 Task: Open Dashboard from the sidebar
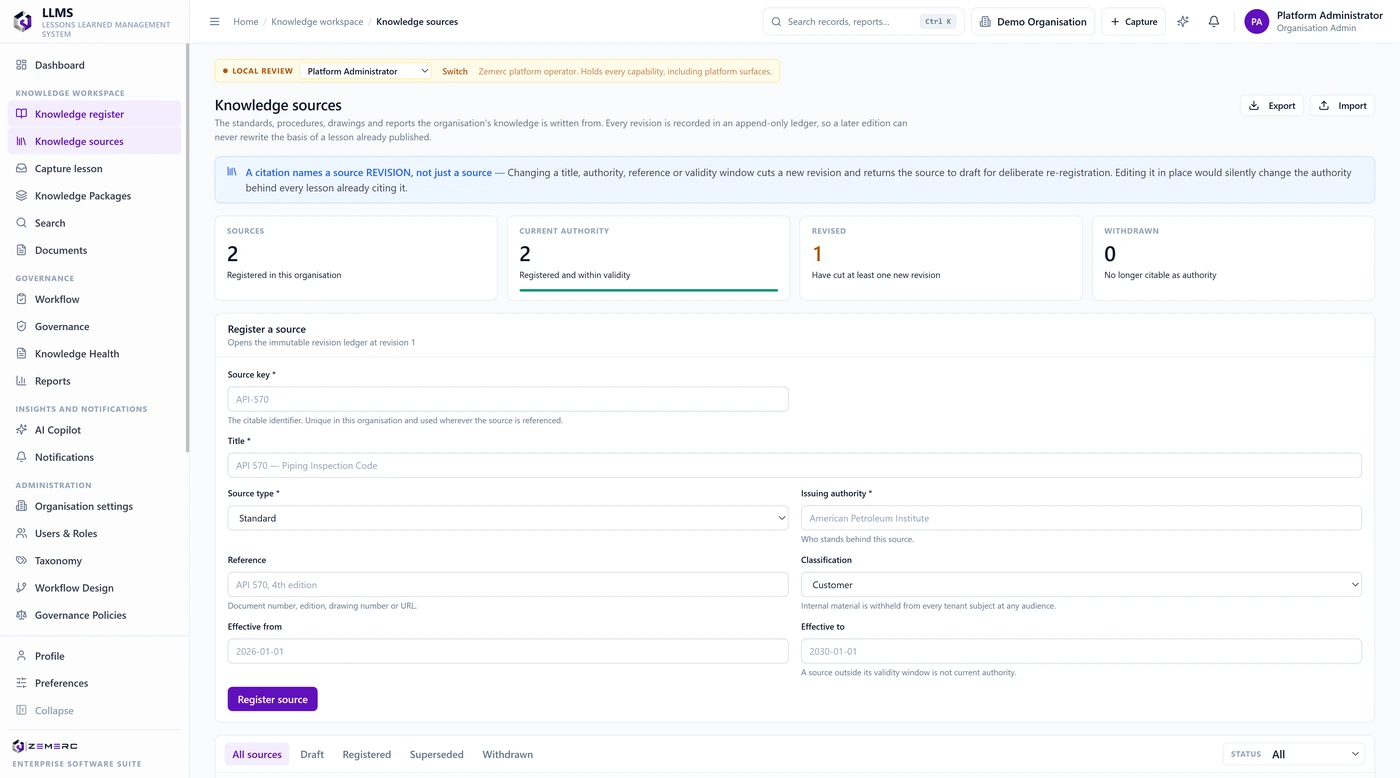pyautogui.click(x=95, y=65)
